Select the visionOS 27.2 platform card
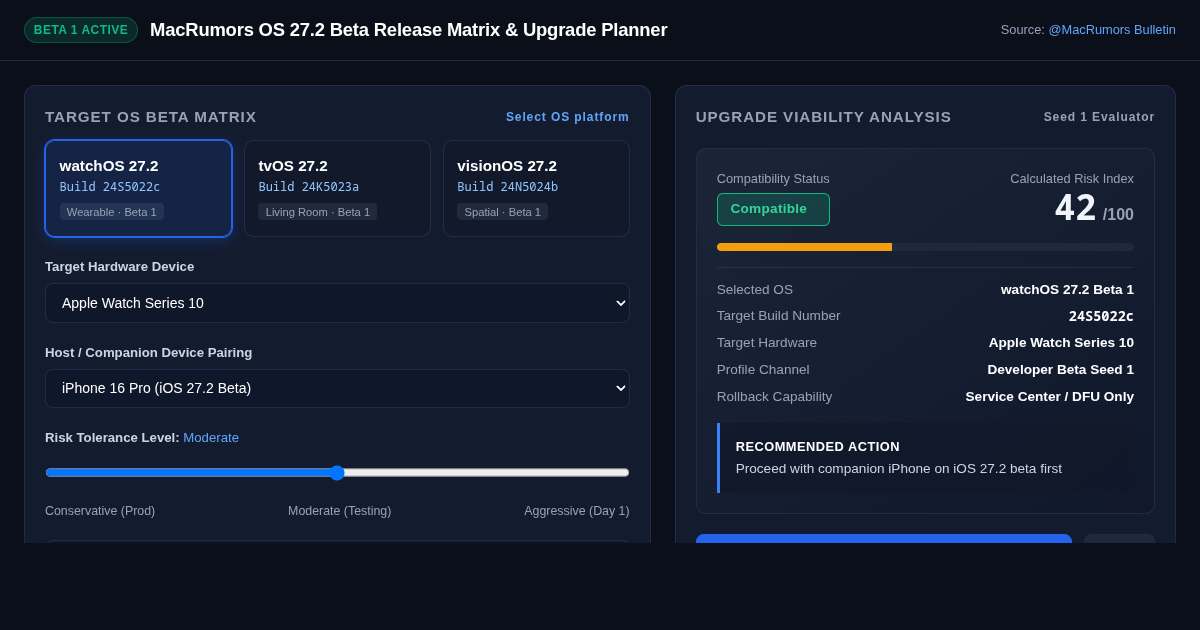 coord(536,188)
